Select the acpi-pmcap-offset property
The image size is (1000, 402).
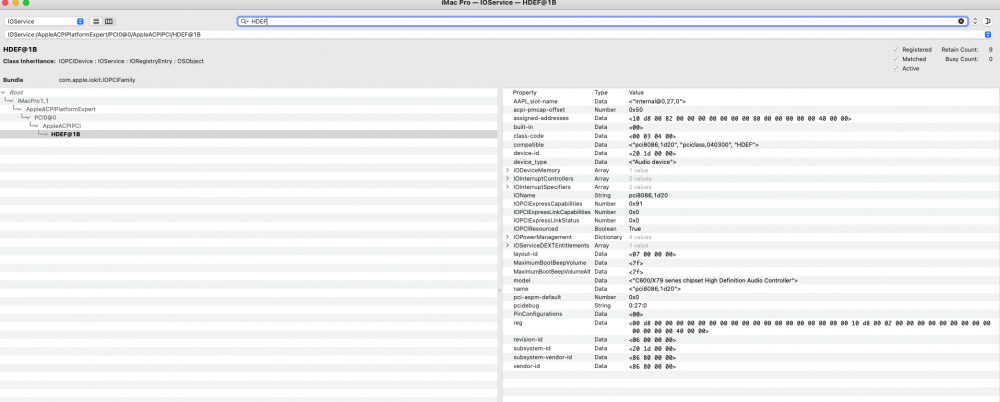coord(751,110)
